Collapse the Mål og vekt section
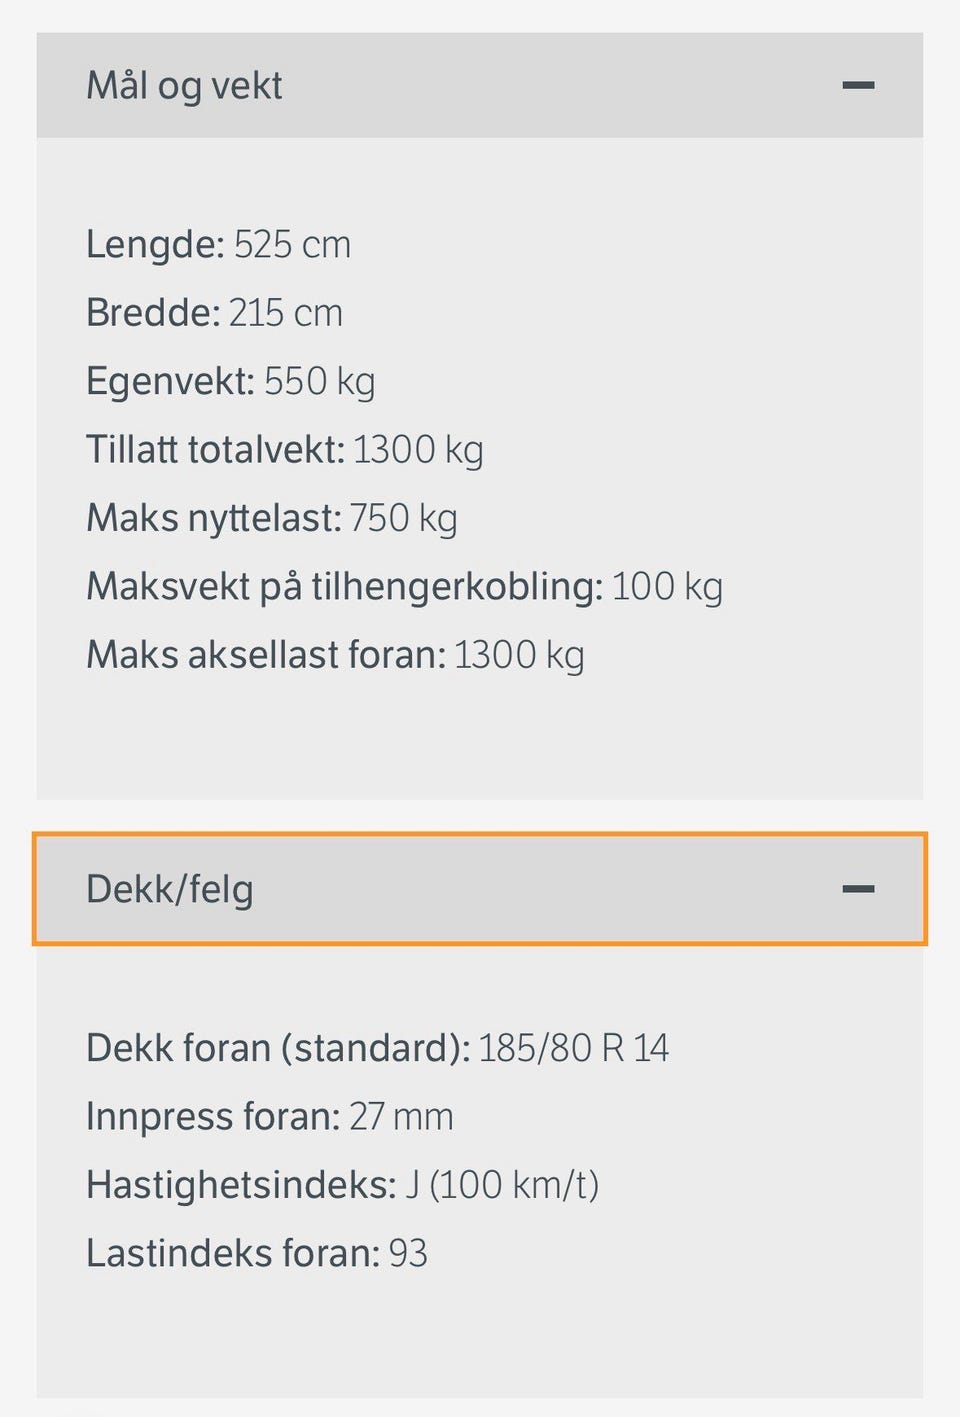 pyautogui.click(x=480, y=85)
